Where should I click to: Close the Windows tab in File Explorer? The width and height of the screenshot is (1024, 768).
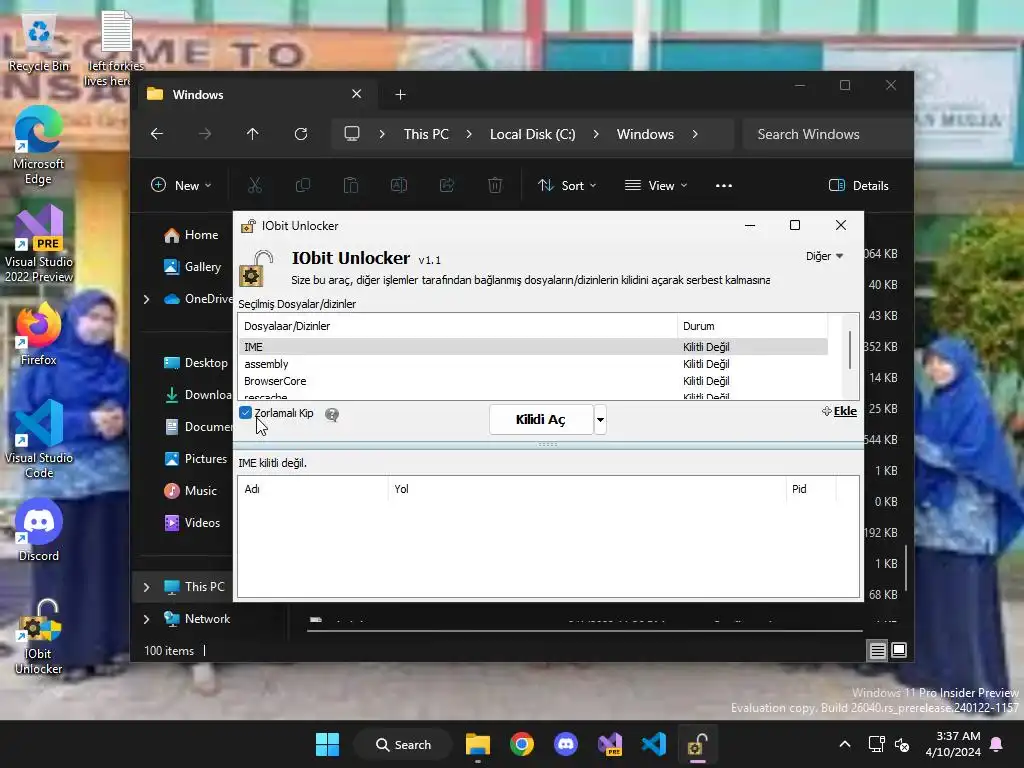[x=357, y=94]
